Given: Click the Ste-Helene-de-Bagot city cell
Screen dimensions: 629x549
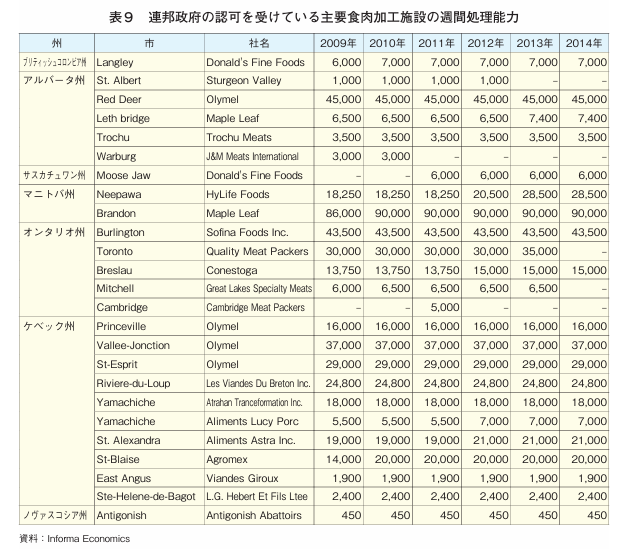Looking at the screenshot, I should click(x=149, y=496).
